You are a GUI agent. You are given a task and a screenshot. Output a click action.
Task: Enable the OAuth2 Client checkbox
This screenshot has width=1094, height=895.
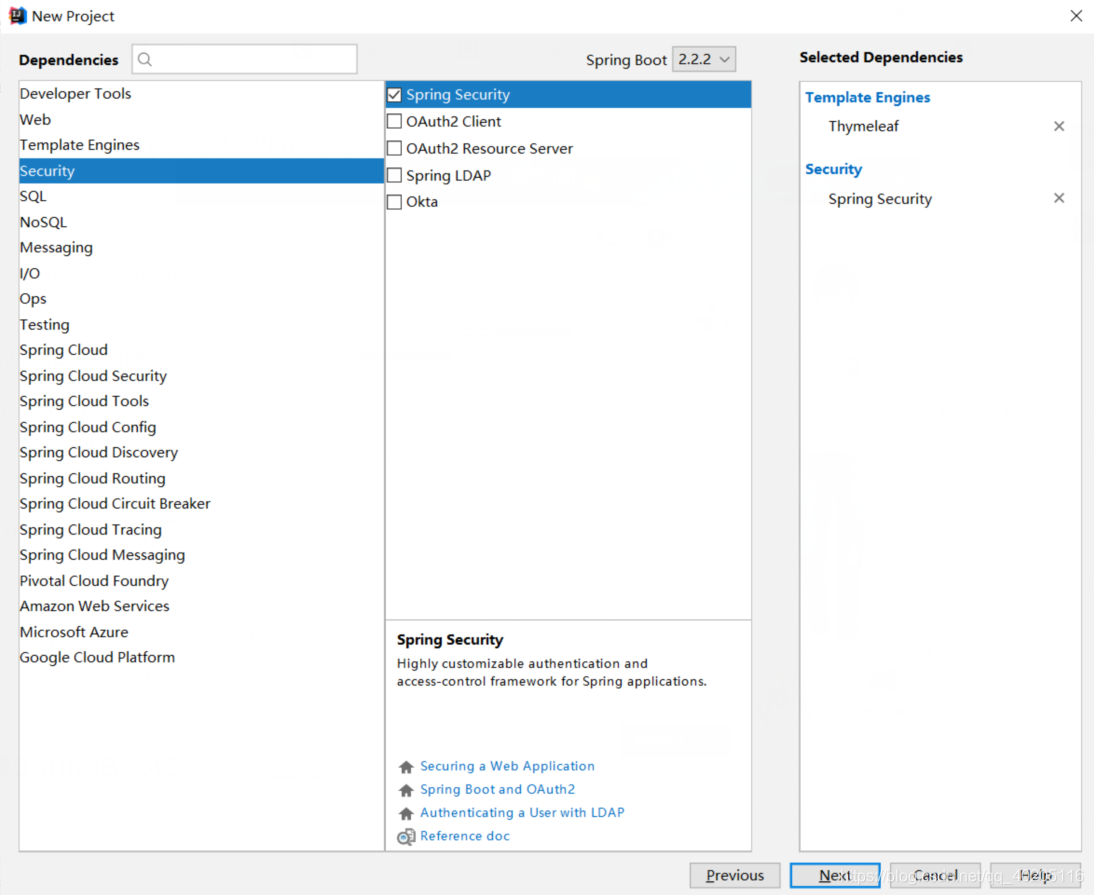point(394,121)
